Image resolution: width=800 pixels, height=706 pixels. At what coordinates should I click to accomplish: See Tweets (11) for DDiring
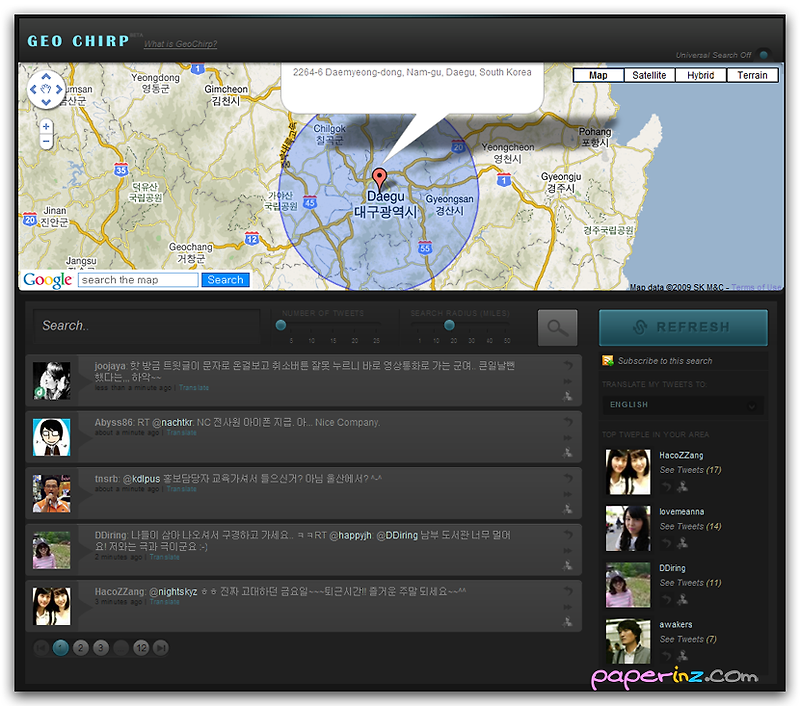(x=690, y=583)
